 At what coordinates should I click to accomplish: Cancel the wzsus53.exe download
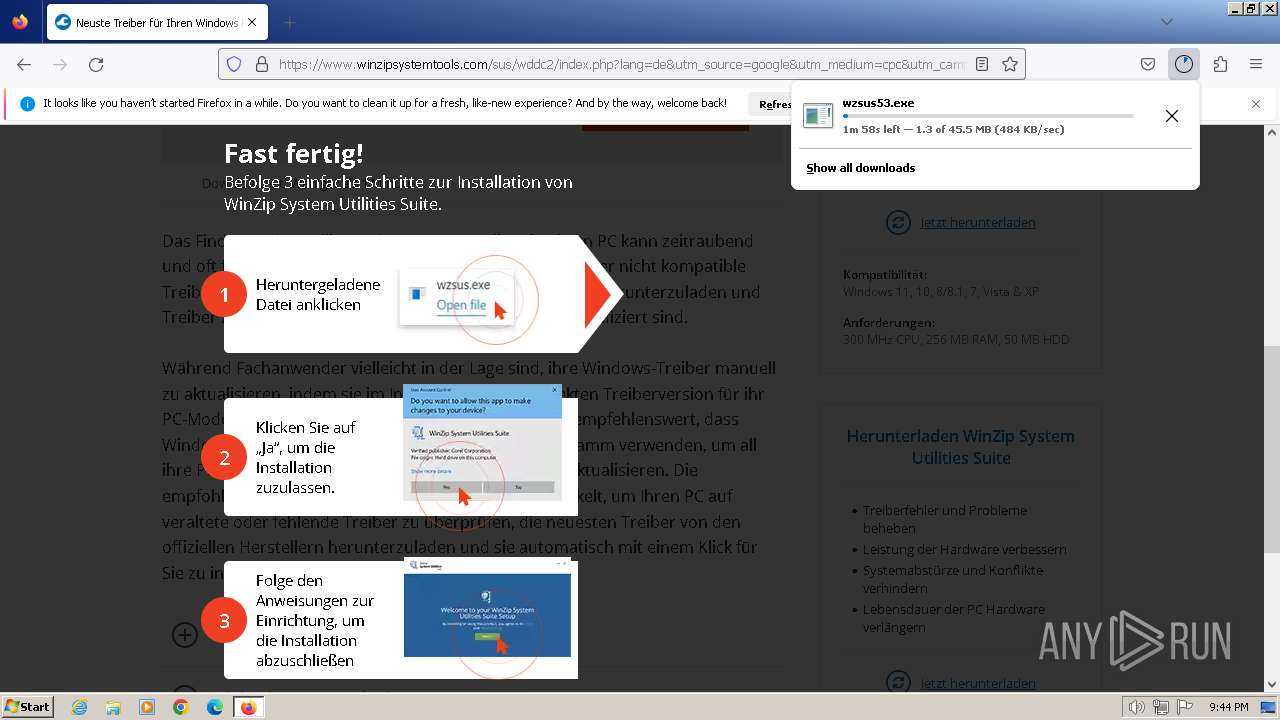[x=1172, y=116]
